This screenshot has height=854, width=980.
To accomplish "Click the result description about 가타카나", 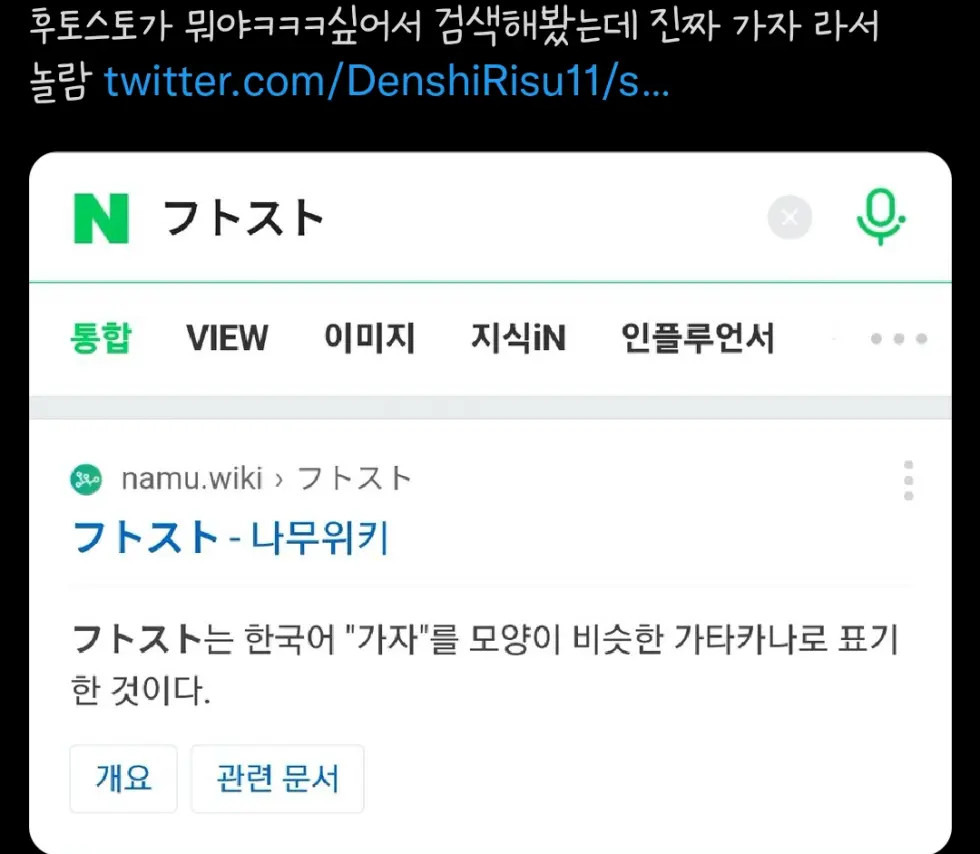I will click(484, 664).
